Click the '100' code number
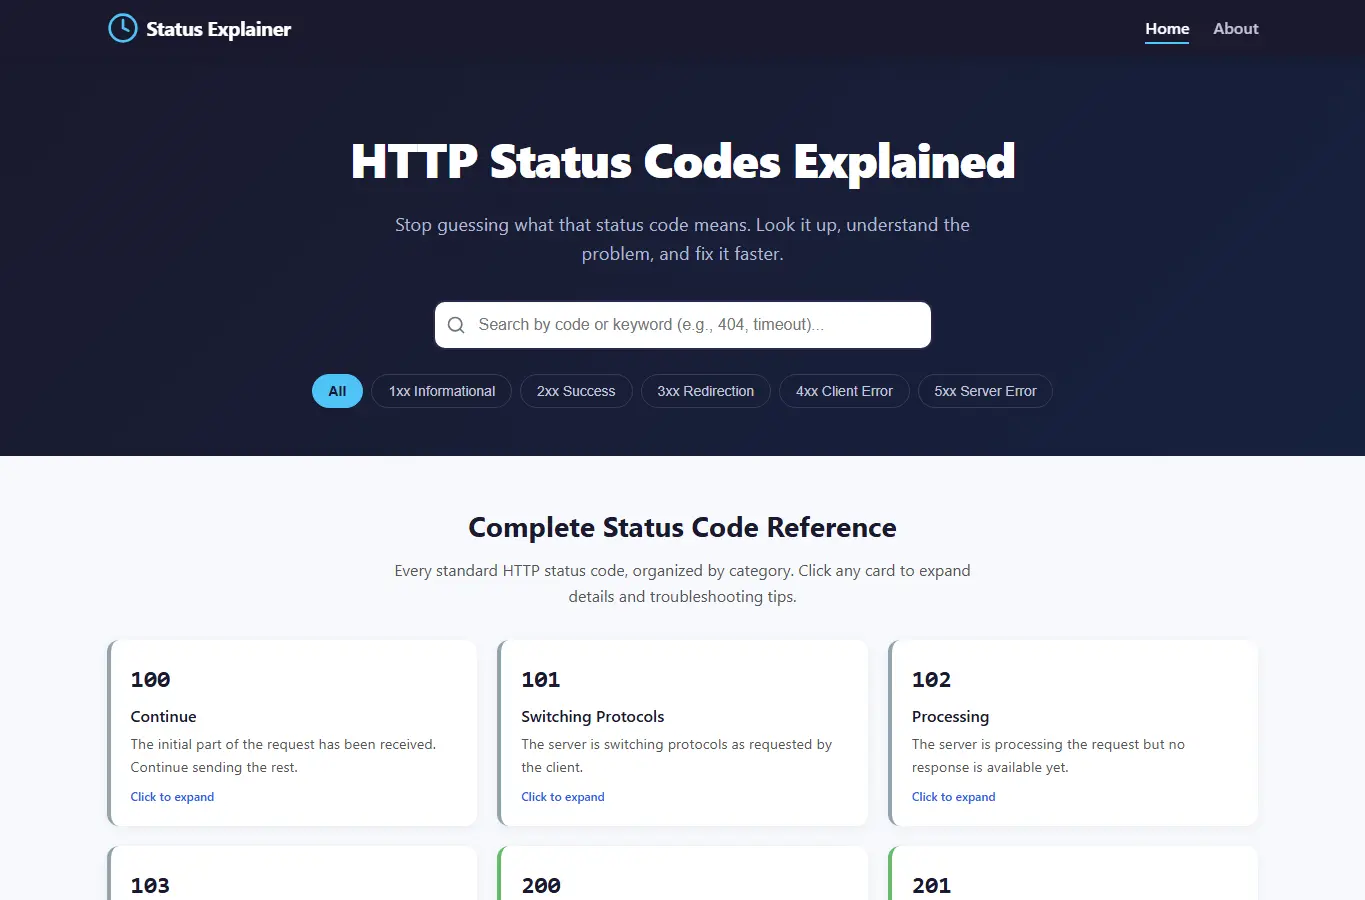 (150, 680)
